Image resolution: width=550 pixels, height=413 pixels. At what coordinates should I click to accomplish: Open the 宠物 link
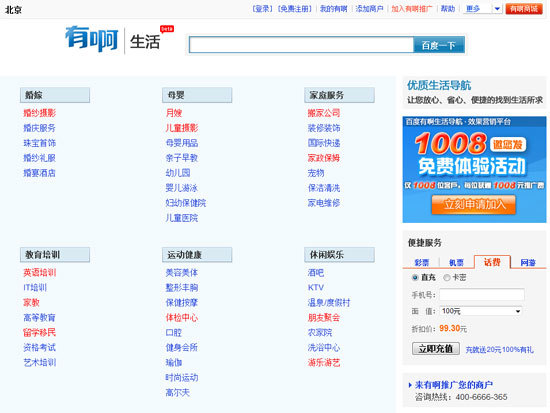tap(316, 173)
